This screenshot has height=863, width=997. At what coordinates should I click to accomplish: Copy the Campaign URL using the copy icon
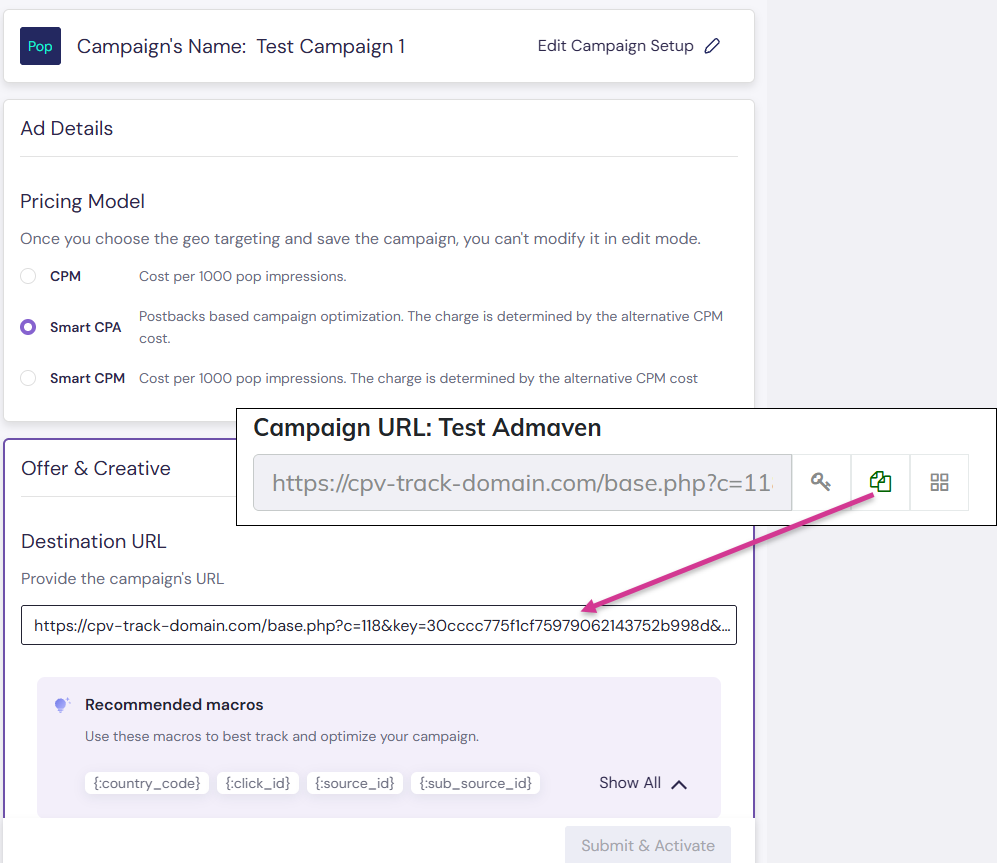[880, 481]
